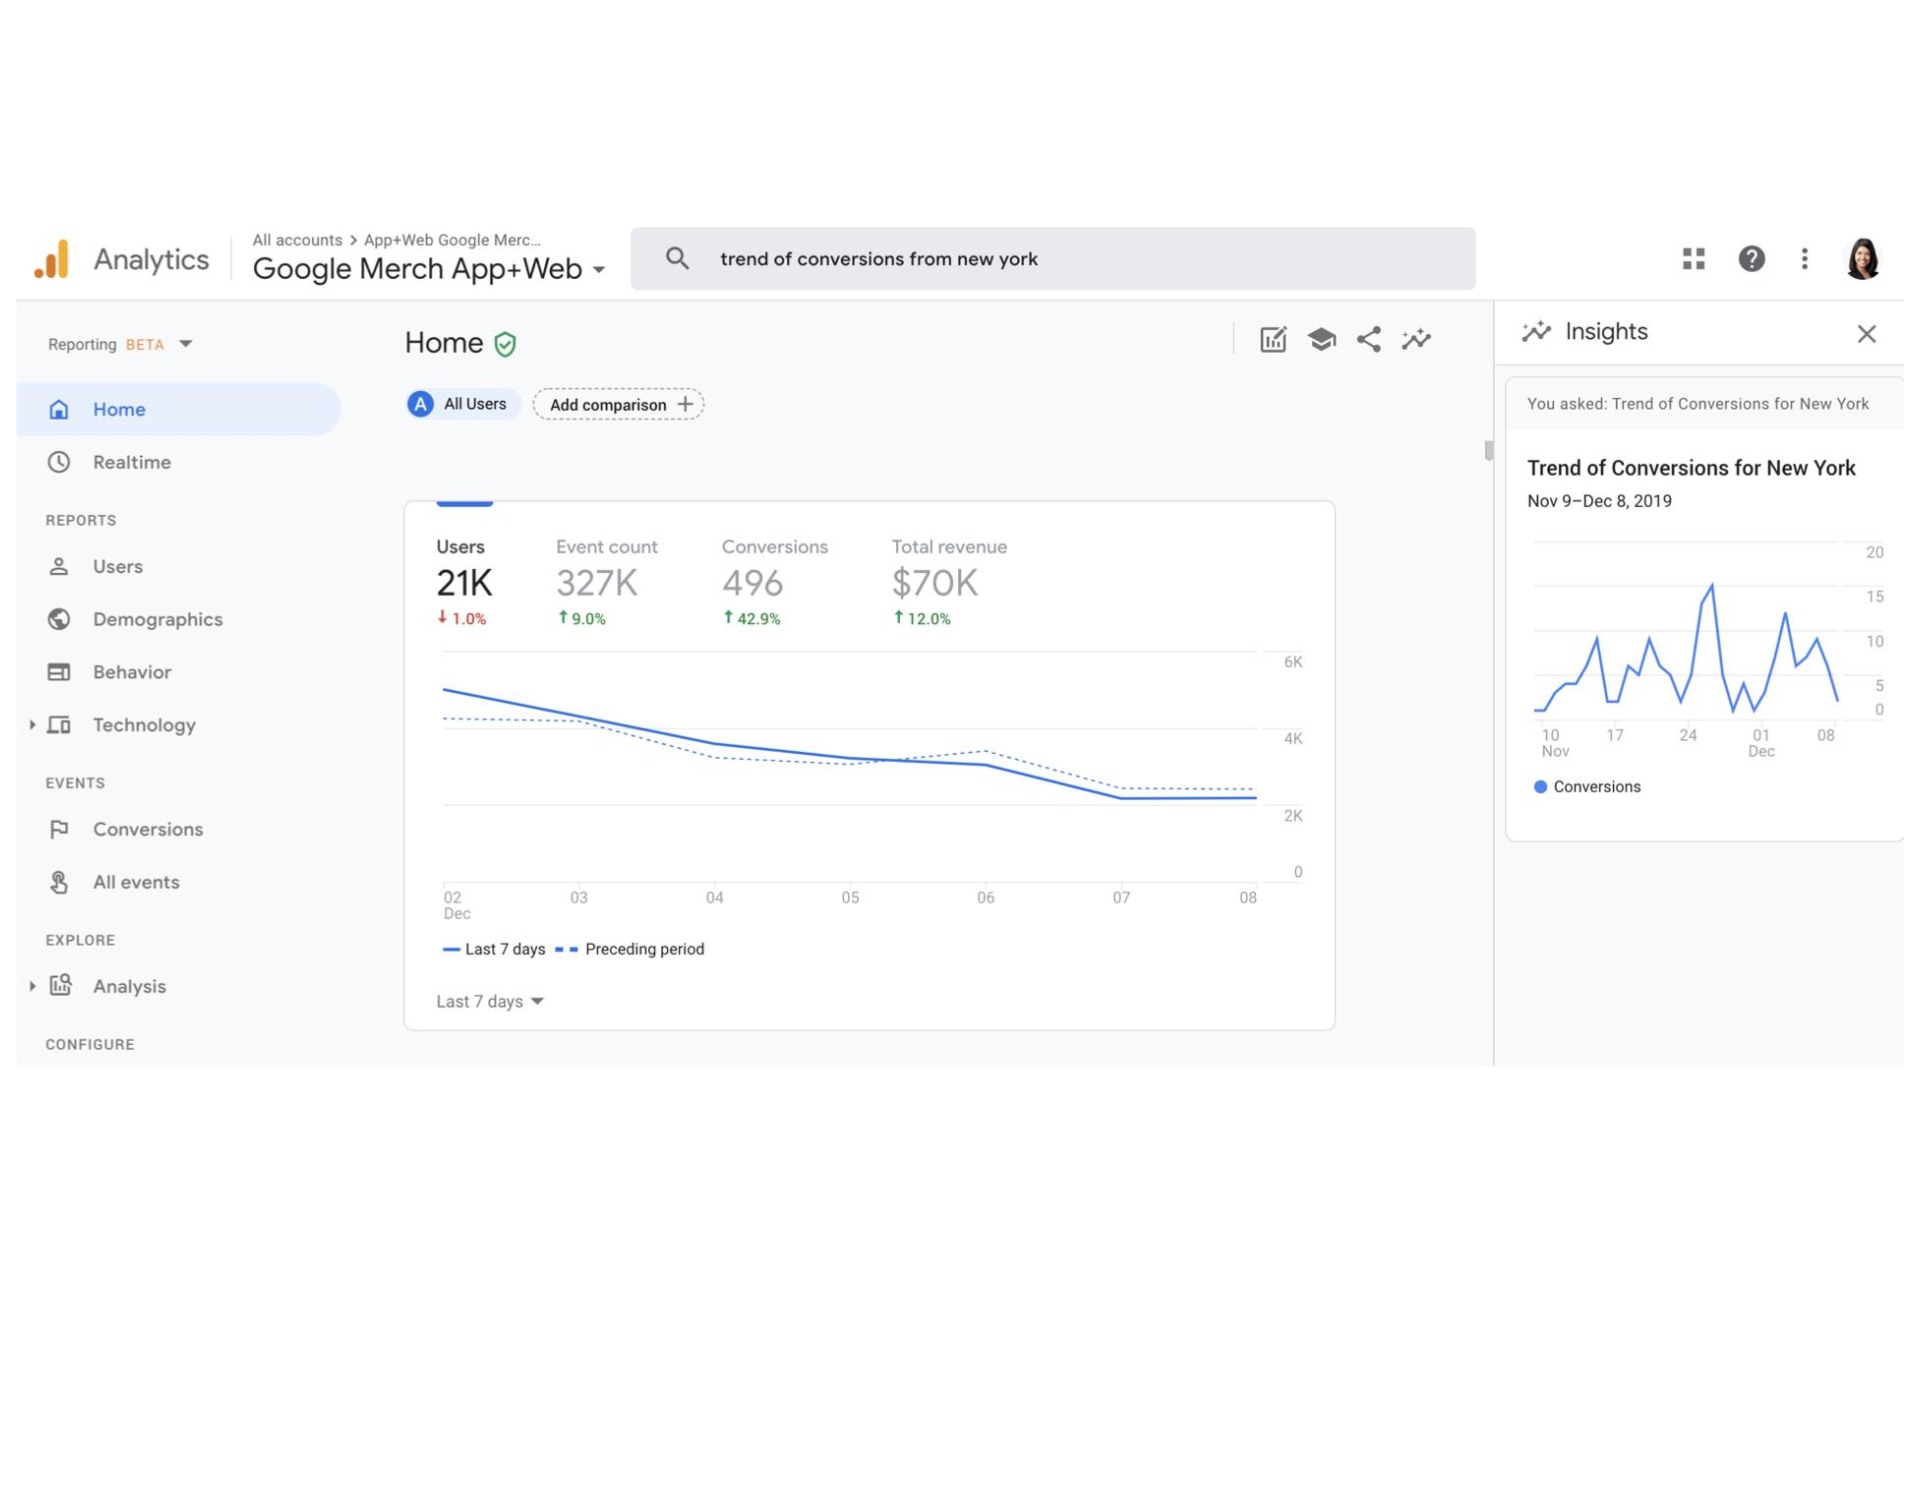Expand the Technology report section
Screen dimensions: 1920x1500
[x=32, y=725]
